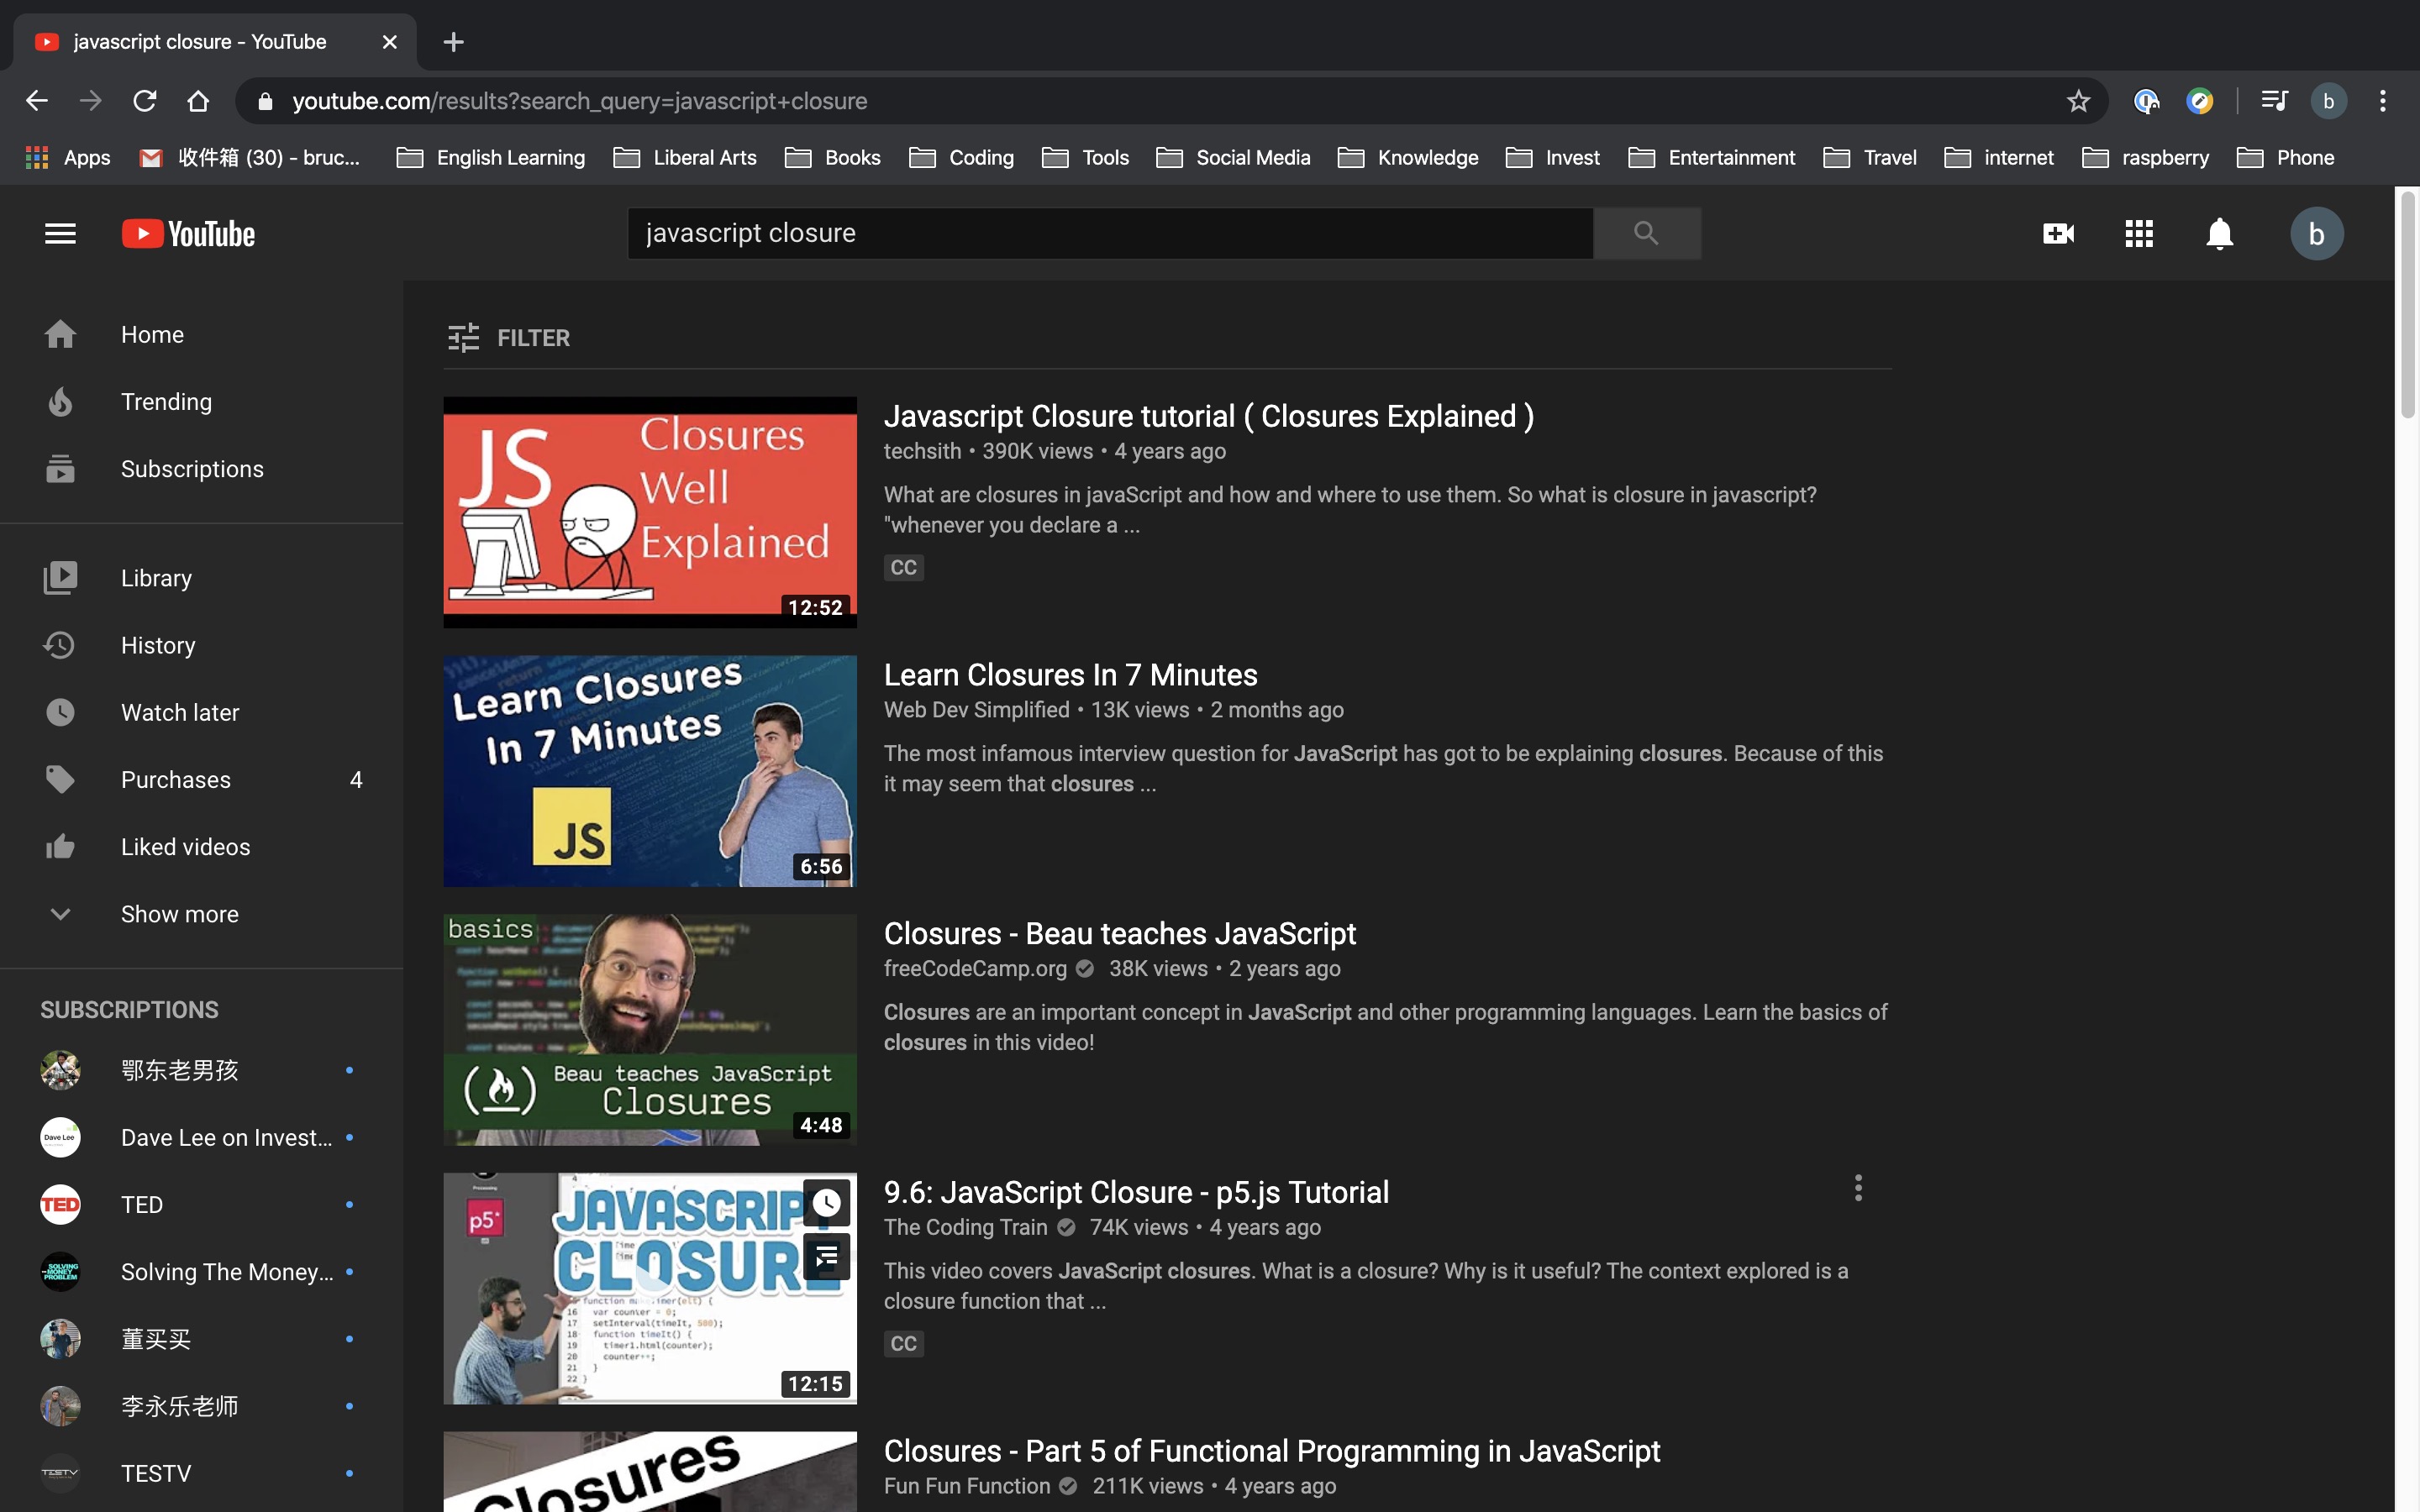The image size is (2420, 1512).
Task: Click the watch later clock on p5.js thumbnail
Action: pyautogui.click(x=826, y=1202)
